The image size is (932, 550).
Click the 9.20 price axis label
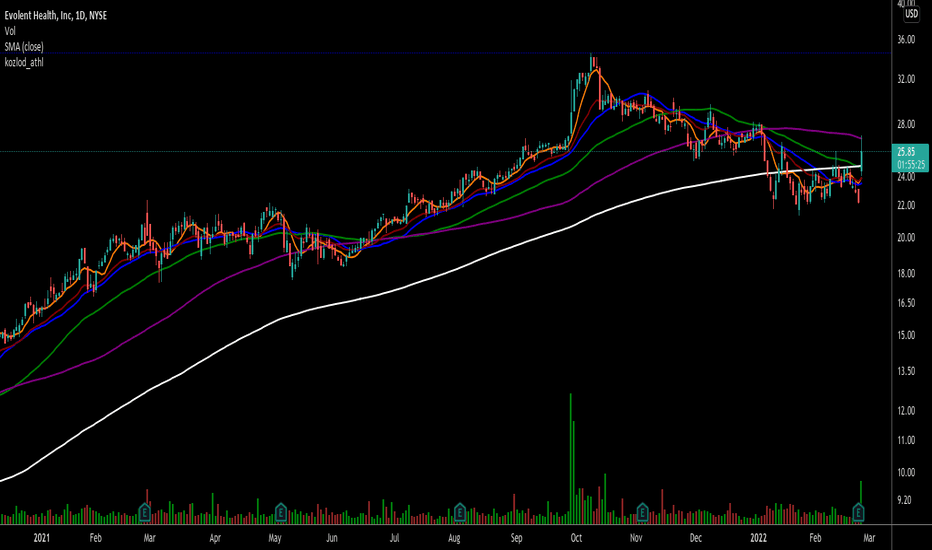pos(904,501)
